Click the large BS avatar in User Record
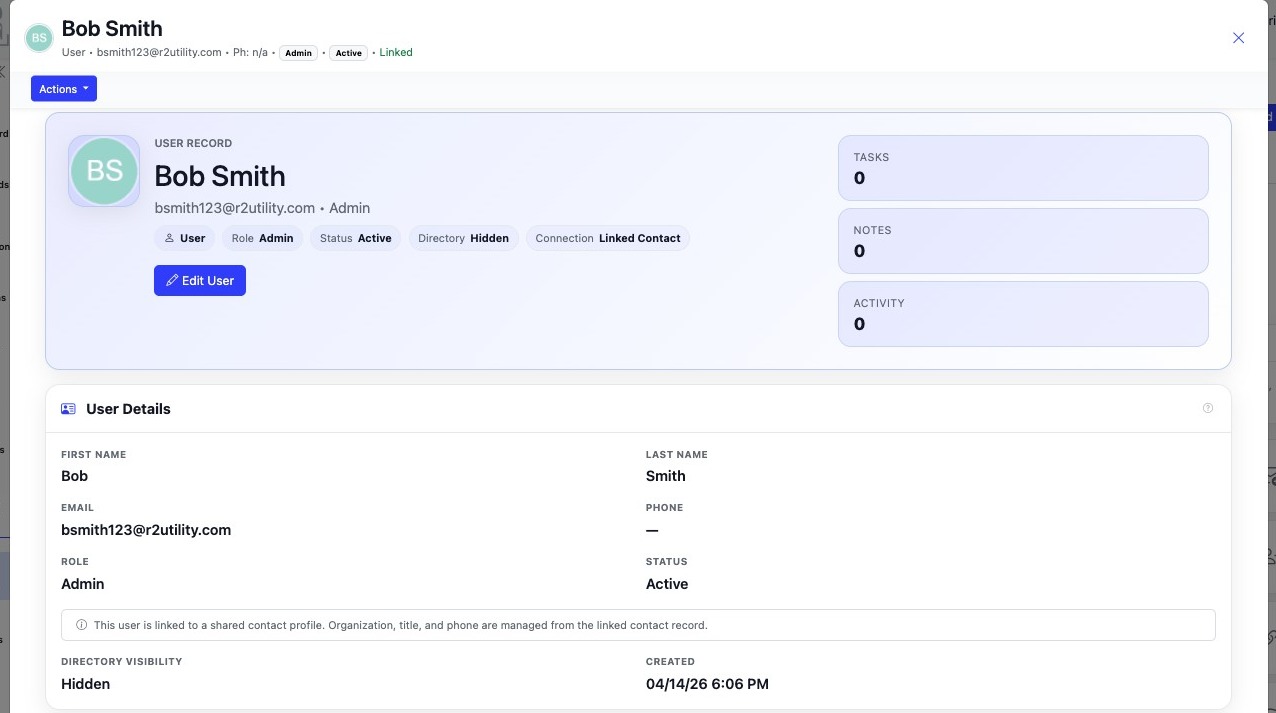 point(104,171)
